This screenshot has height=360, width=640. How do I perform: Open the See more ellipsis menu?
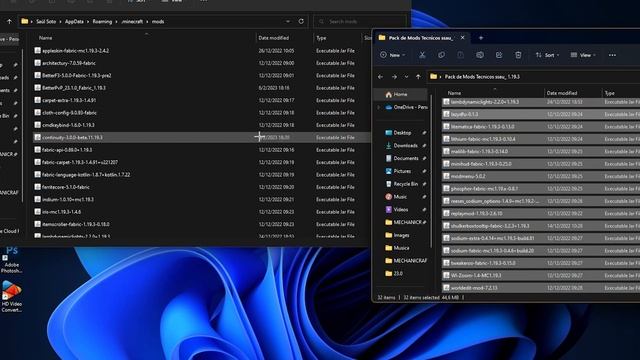612,55
